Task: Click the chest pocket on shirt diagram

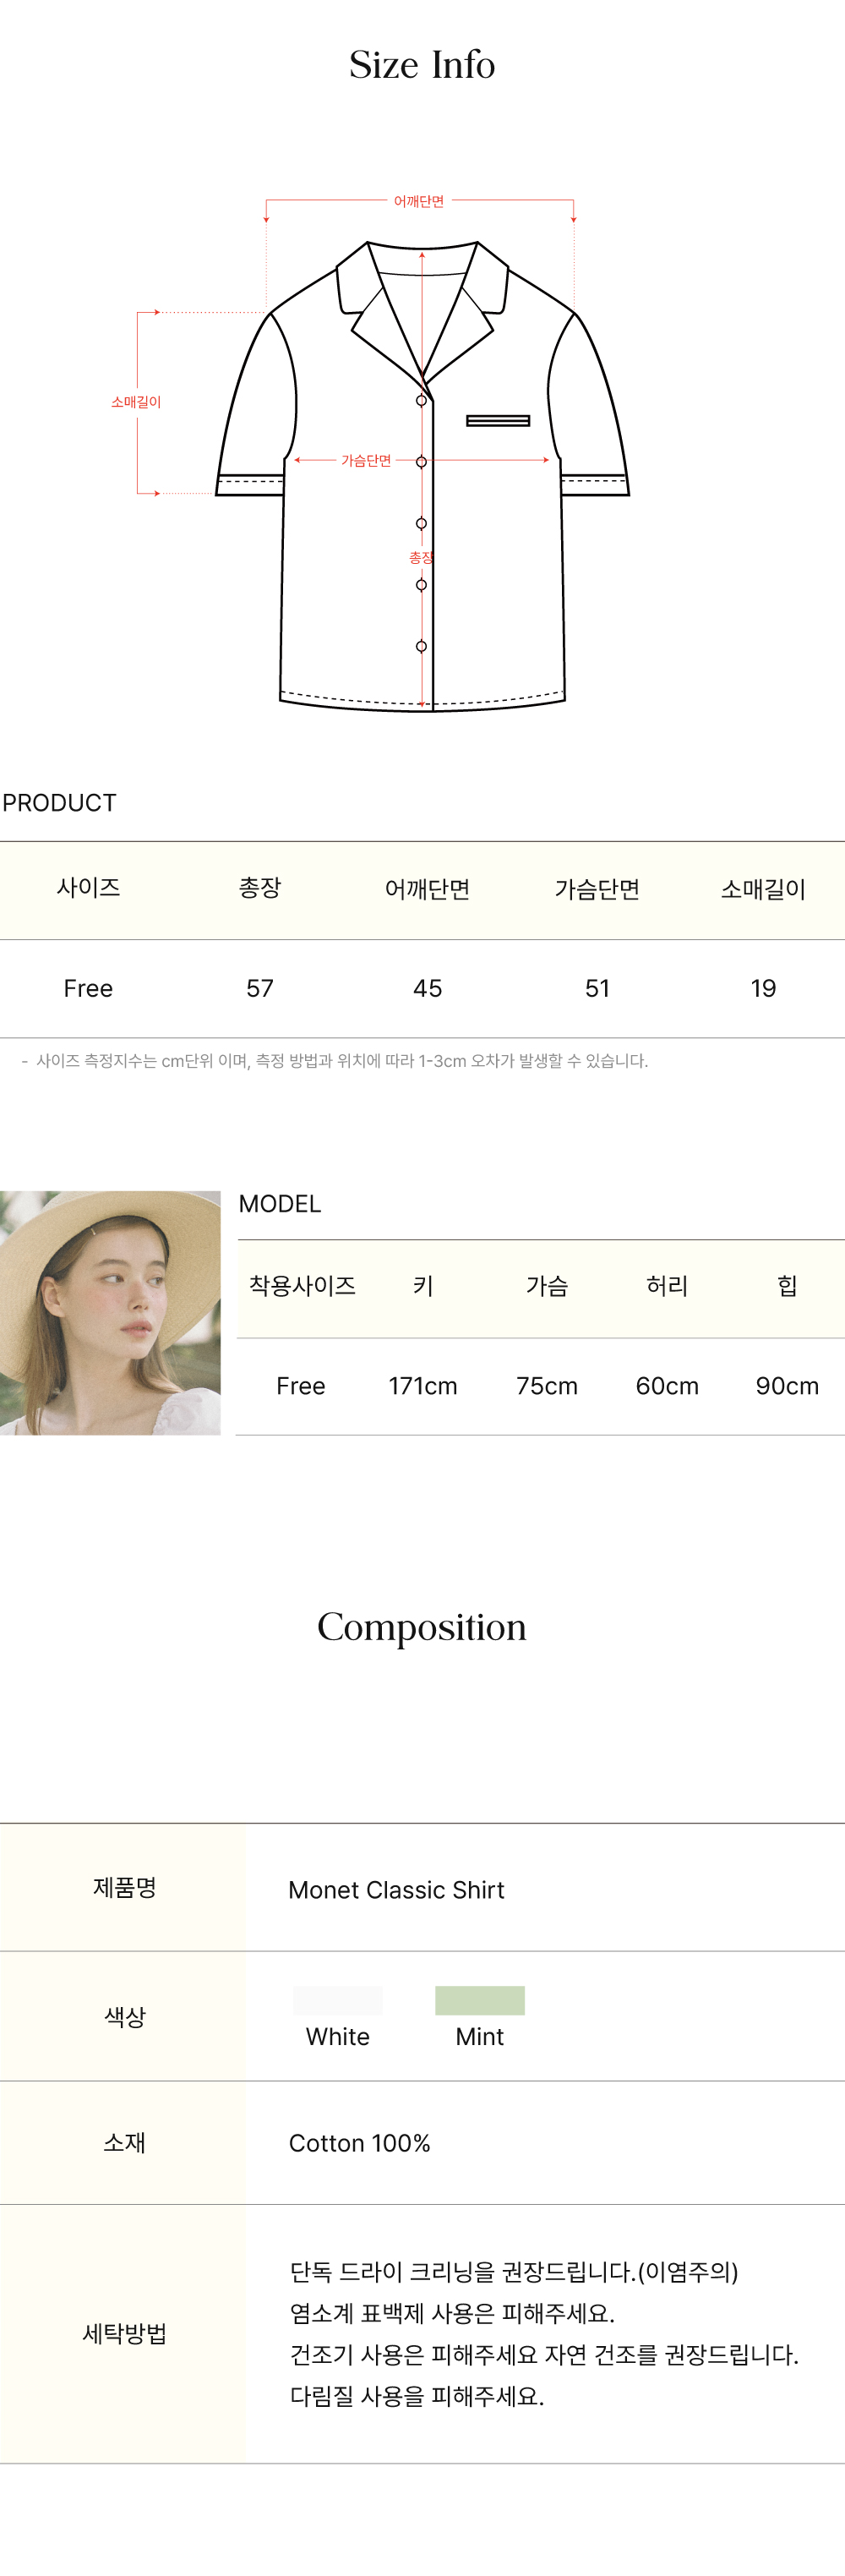Action: point(498,421)
